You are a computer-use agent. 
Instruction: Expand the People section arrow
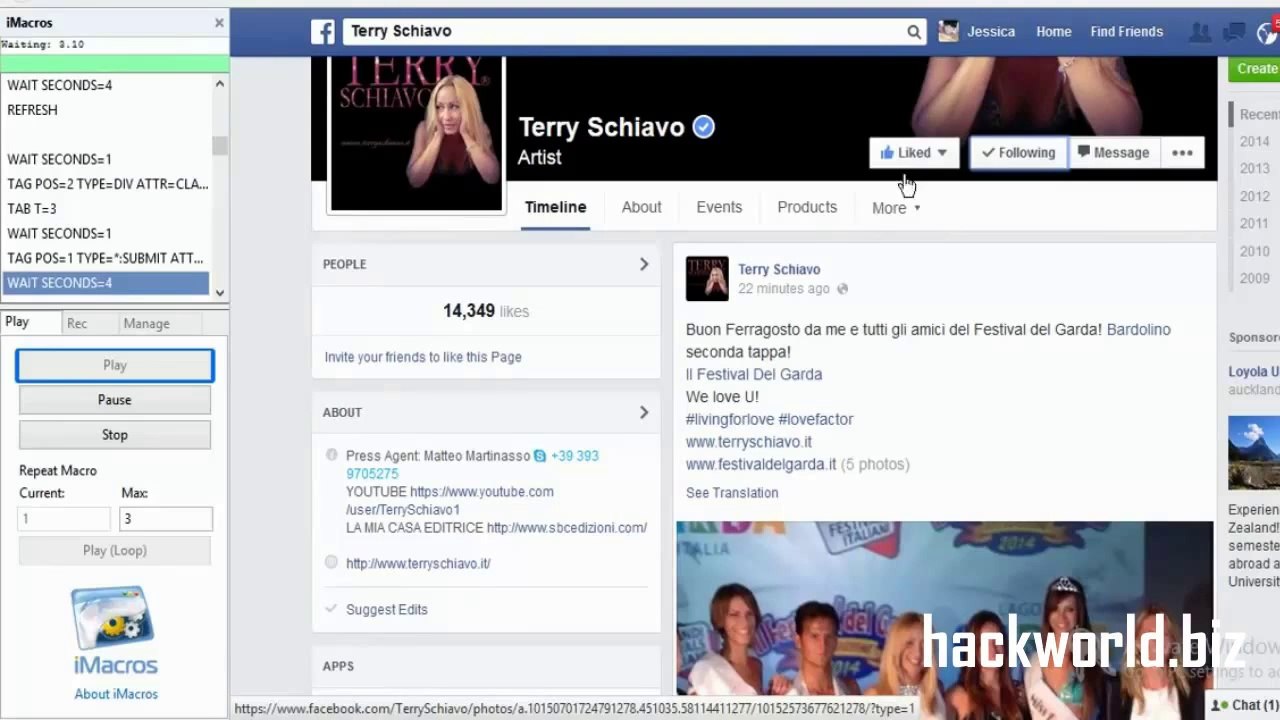click(x=644, y=264)
